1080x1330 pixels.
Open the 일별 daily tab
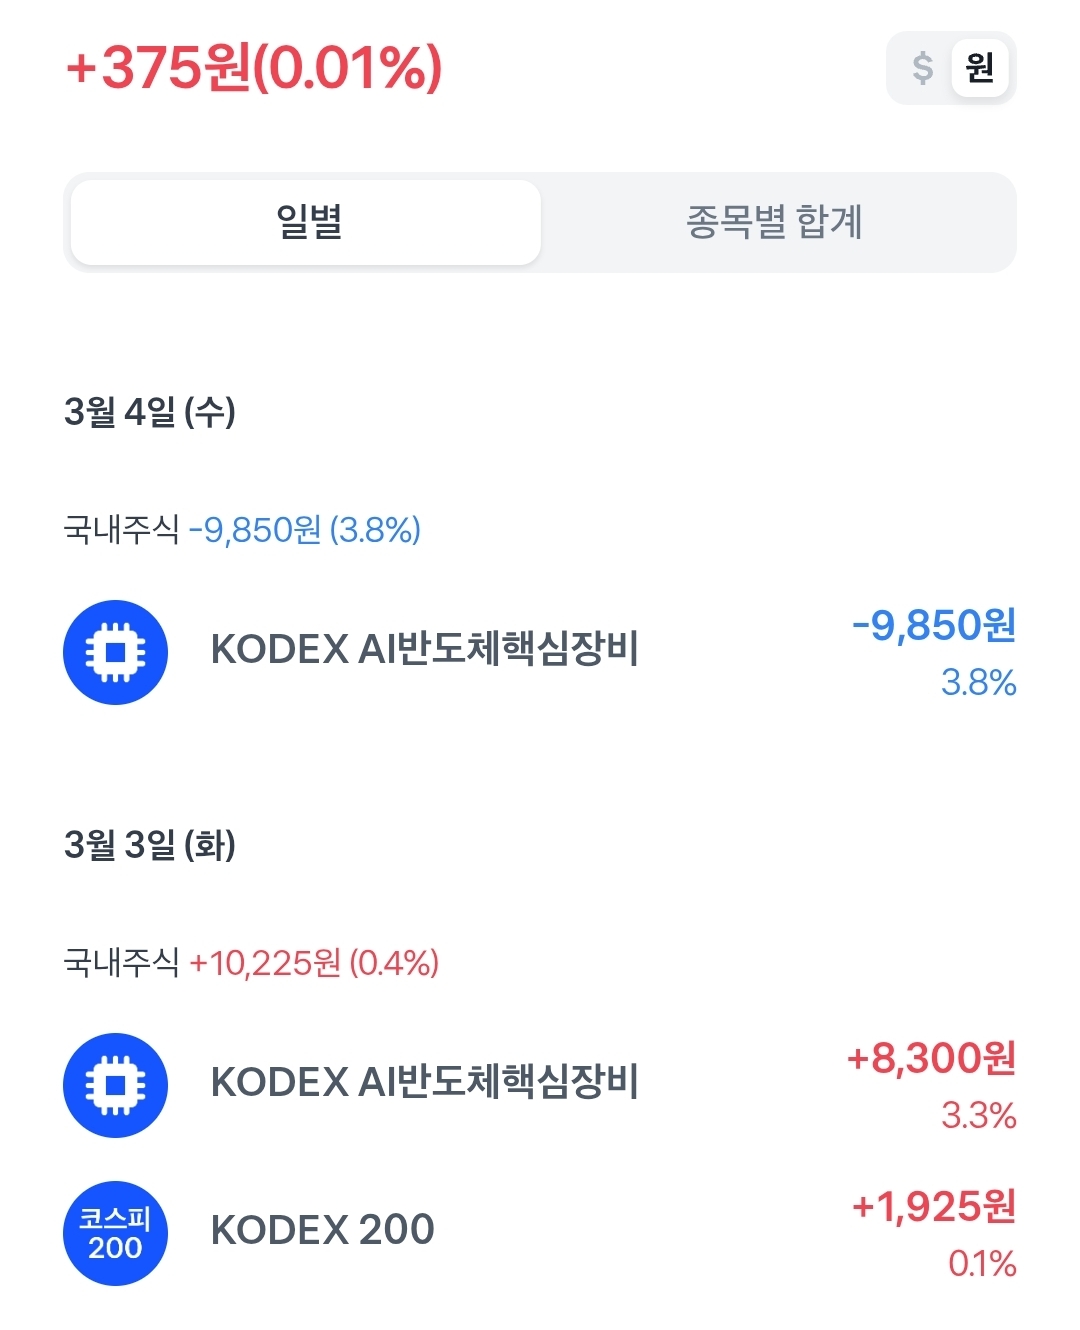[307, 222]
